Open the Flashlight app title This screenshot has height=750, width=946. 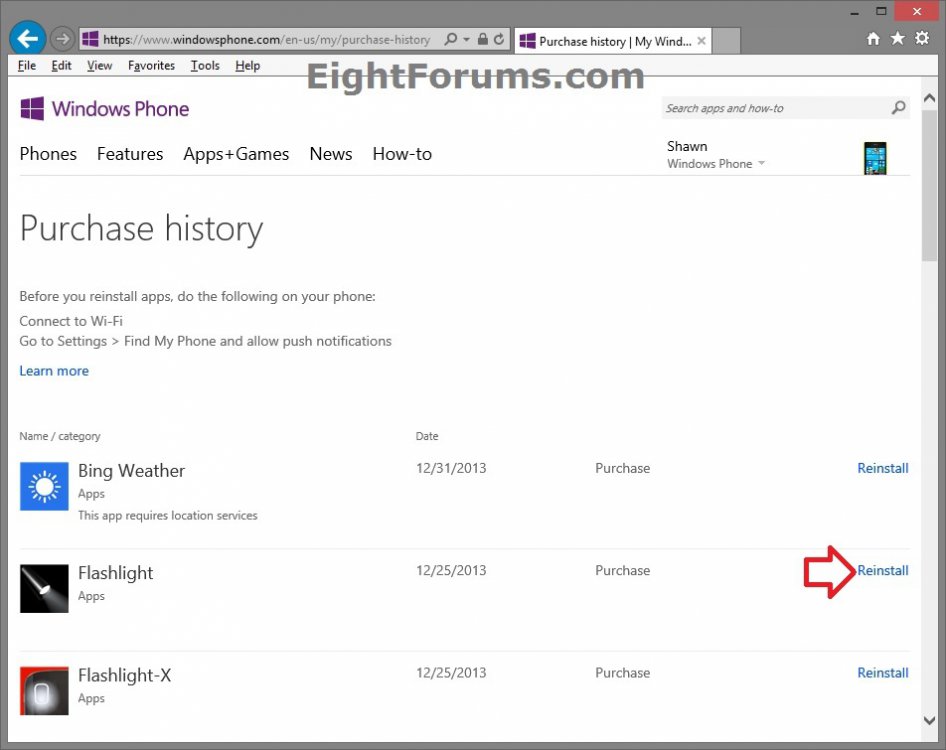coord(116,573)
